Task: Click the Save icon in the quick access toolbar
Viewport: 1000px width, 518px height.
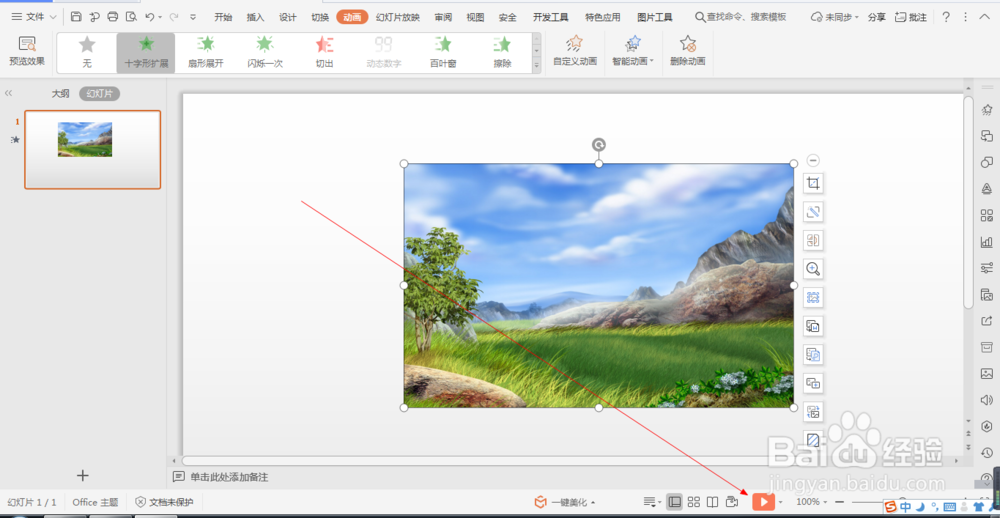Action: pos(76,17)
